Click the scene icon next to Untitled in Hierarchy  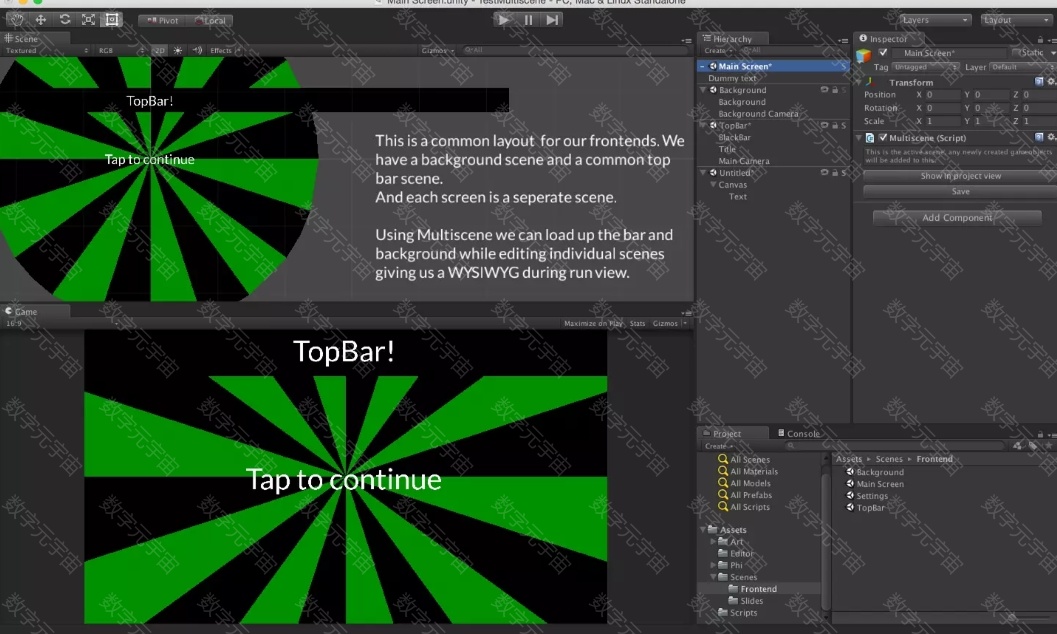tap(713, 172)
